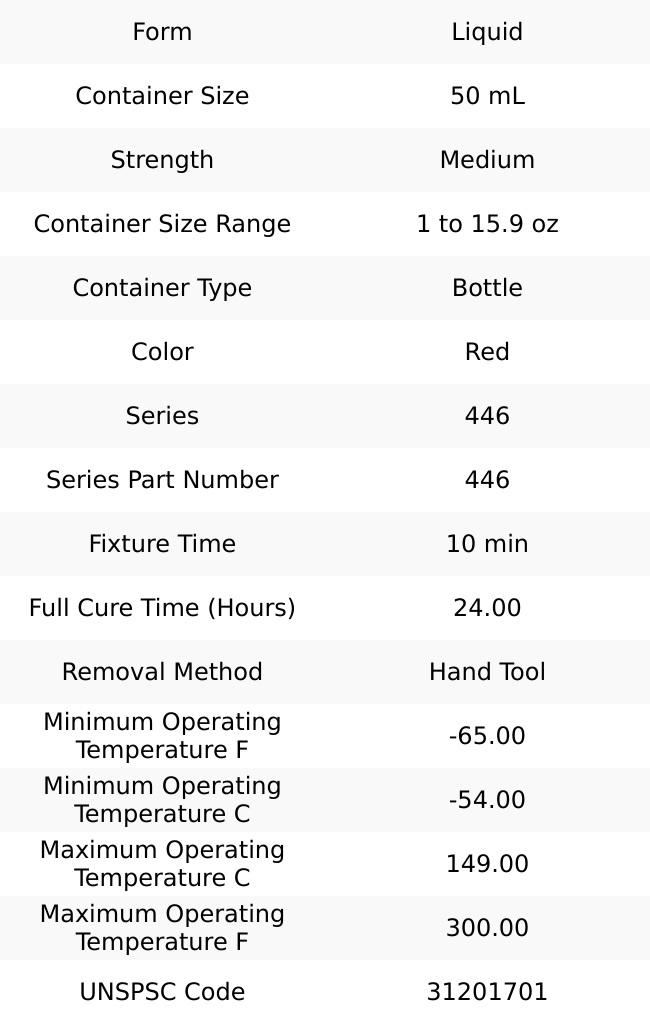Screen dimensions: 650x1024
Task: Select the Liquid value
Action: [x=487, y=32]
